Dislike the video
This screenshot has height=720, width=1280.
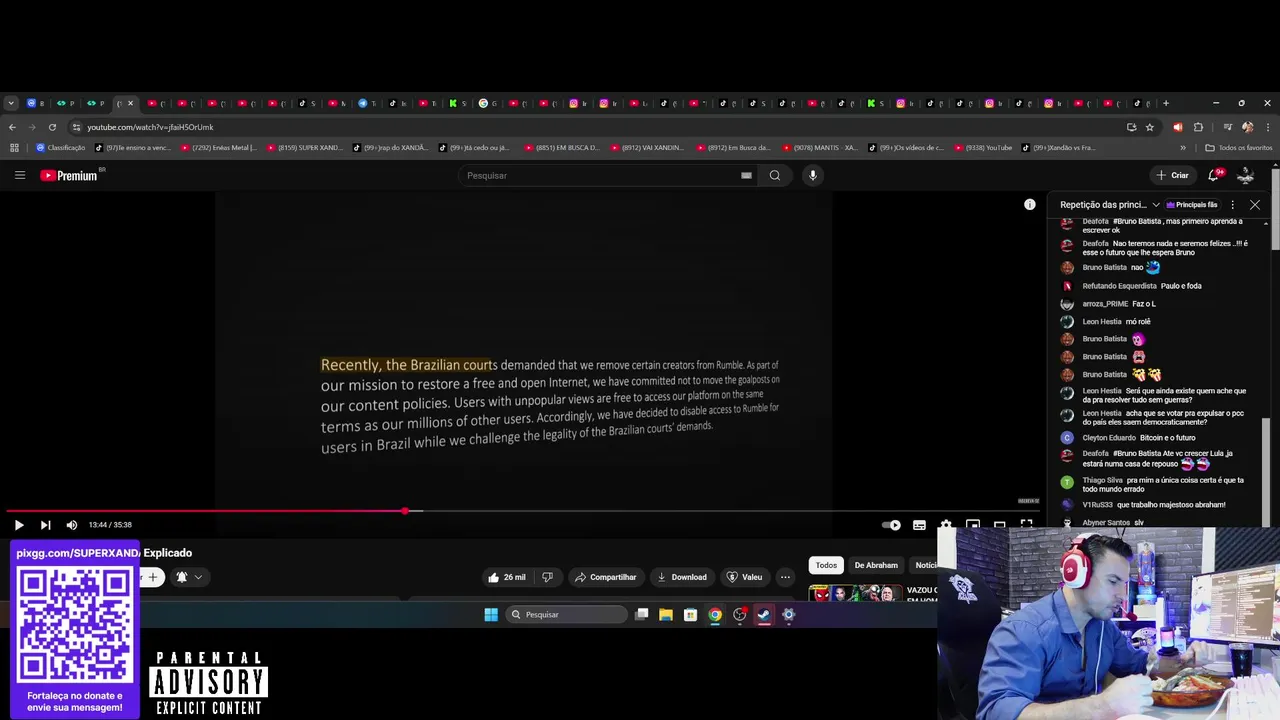[x=547, y=577]
